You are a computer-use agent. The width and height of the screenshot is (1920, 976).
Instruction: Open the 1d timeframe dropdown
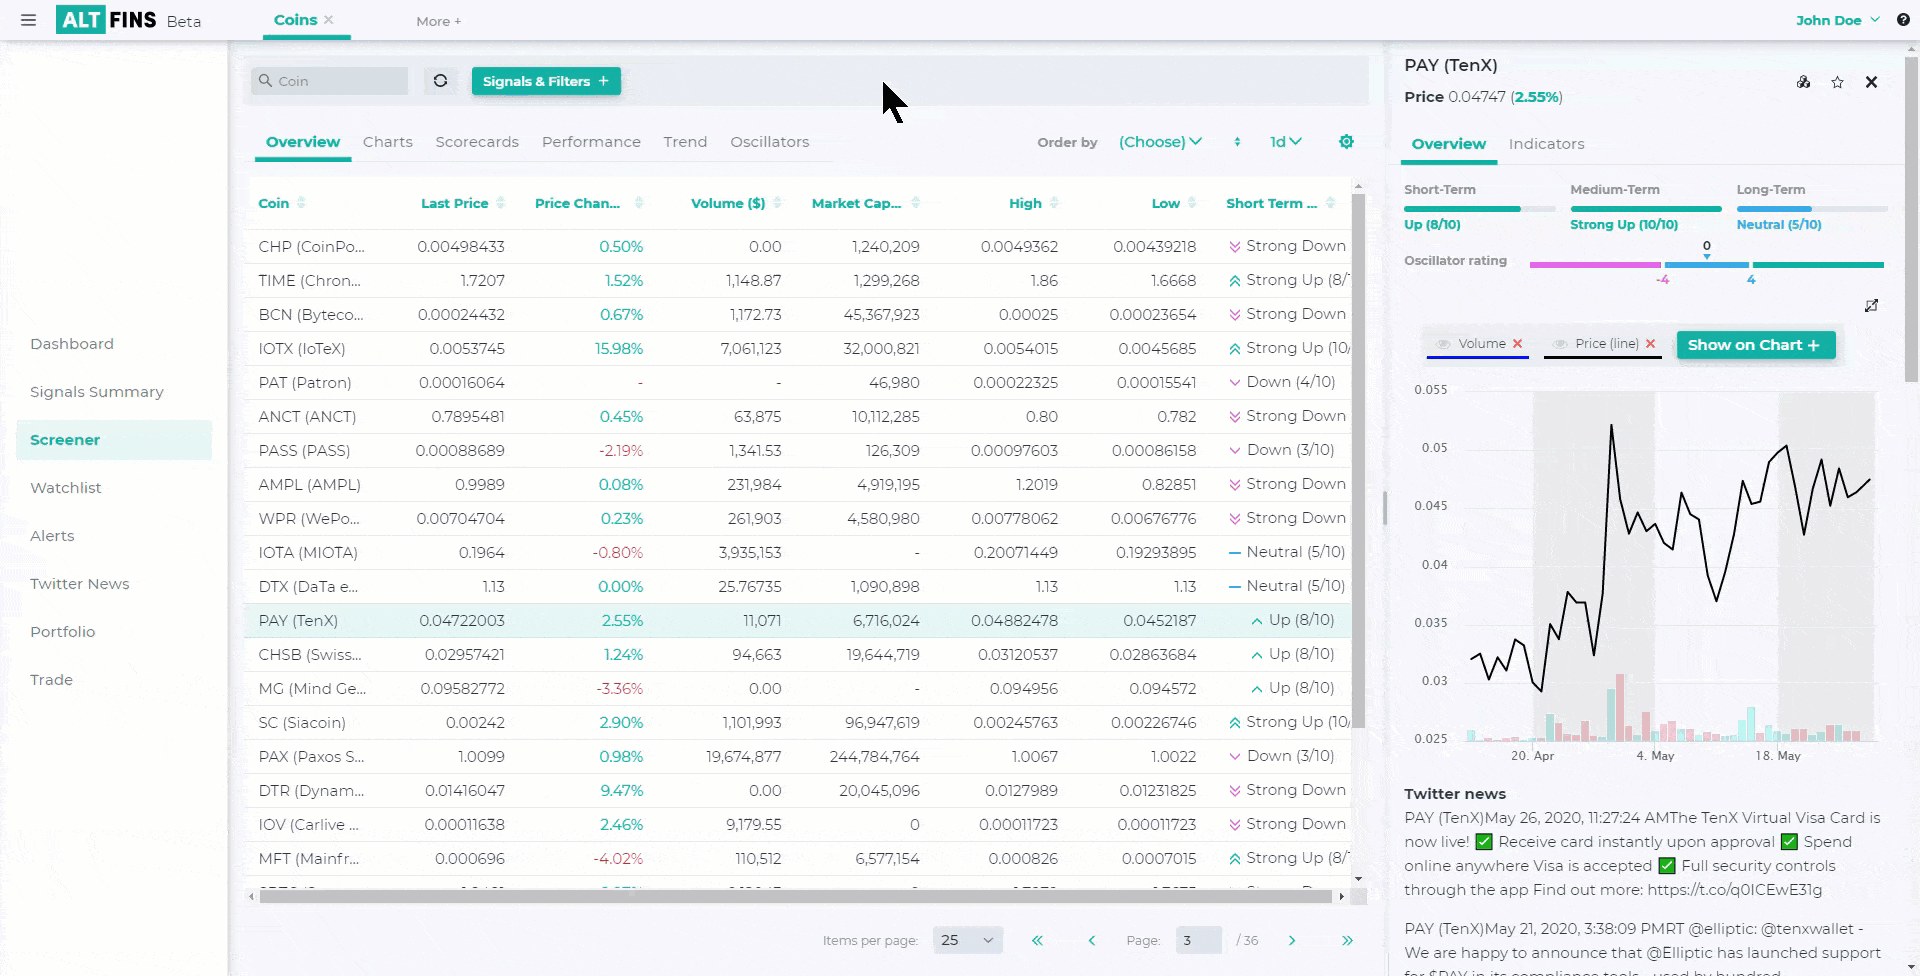point(1285,142)
